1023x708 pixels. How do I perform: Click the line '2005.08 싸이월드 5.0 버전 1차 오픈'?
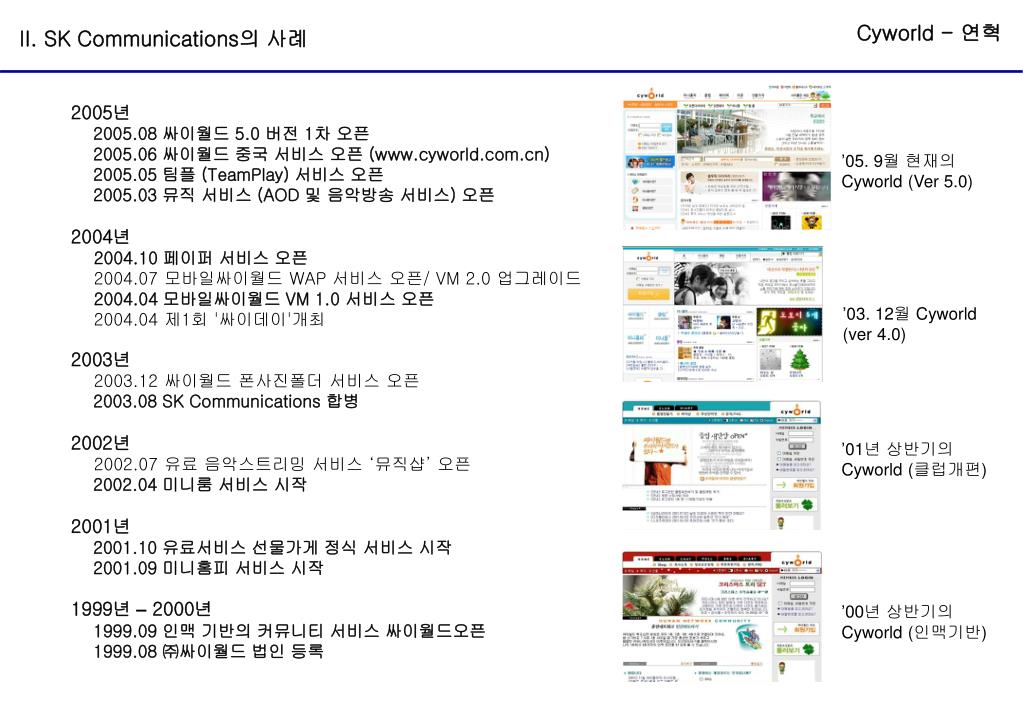click(231, 133)
